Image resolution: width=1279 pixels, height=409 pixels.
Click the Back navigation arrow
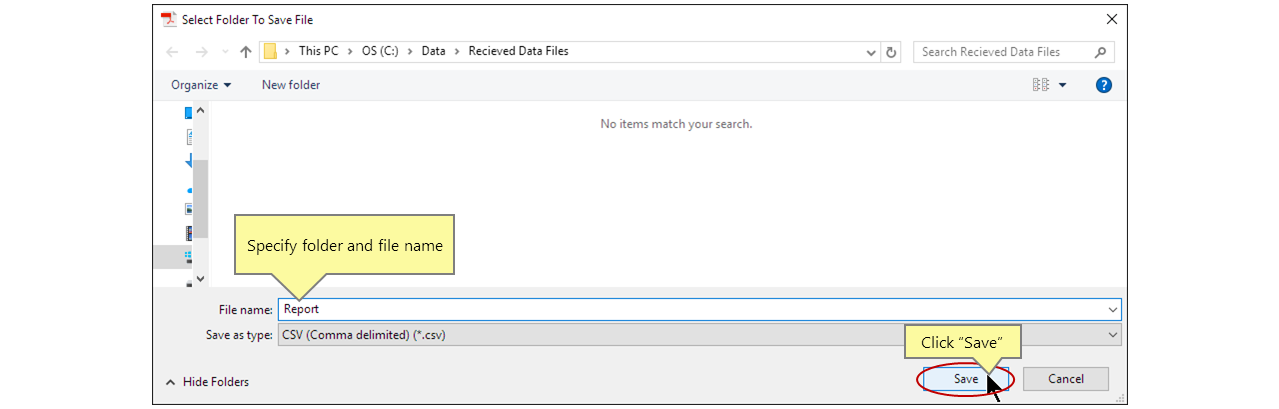(x=172, y=52)
